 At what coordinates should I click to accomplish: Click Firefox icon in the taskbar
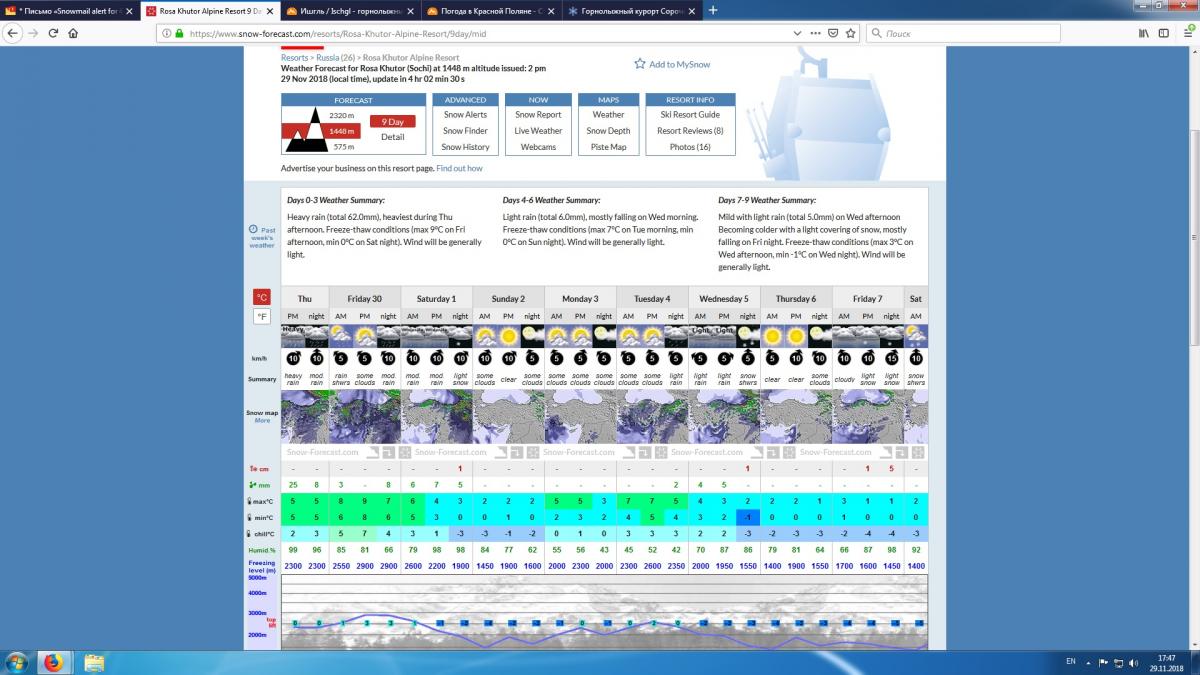pyautogui.click(x=53, y=662)
